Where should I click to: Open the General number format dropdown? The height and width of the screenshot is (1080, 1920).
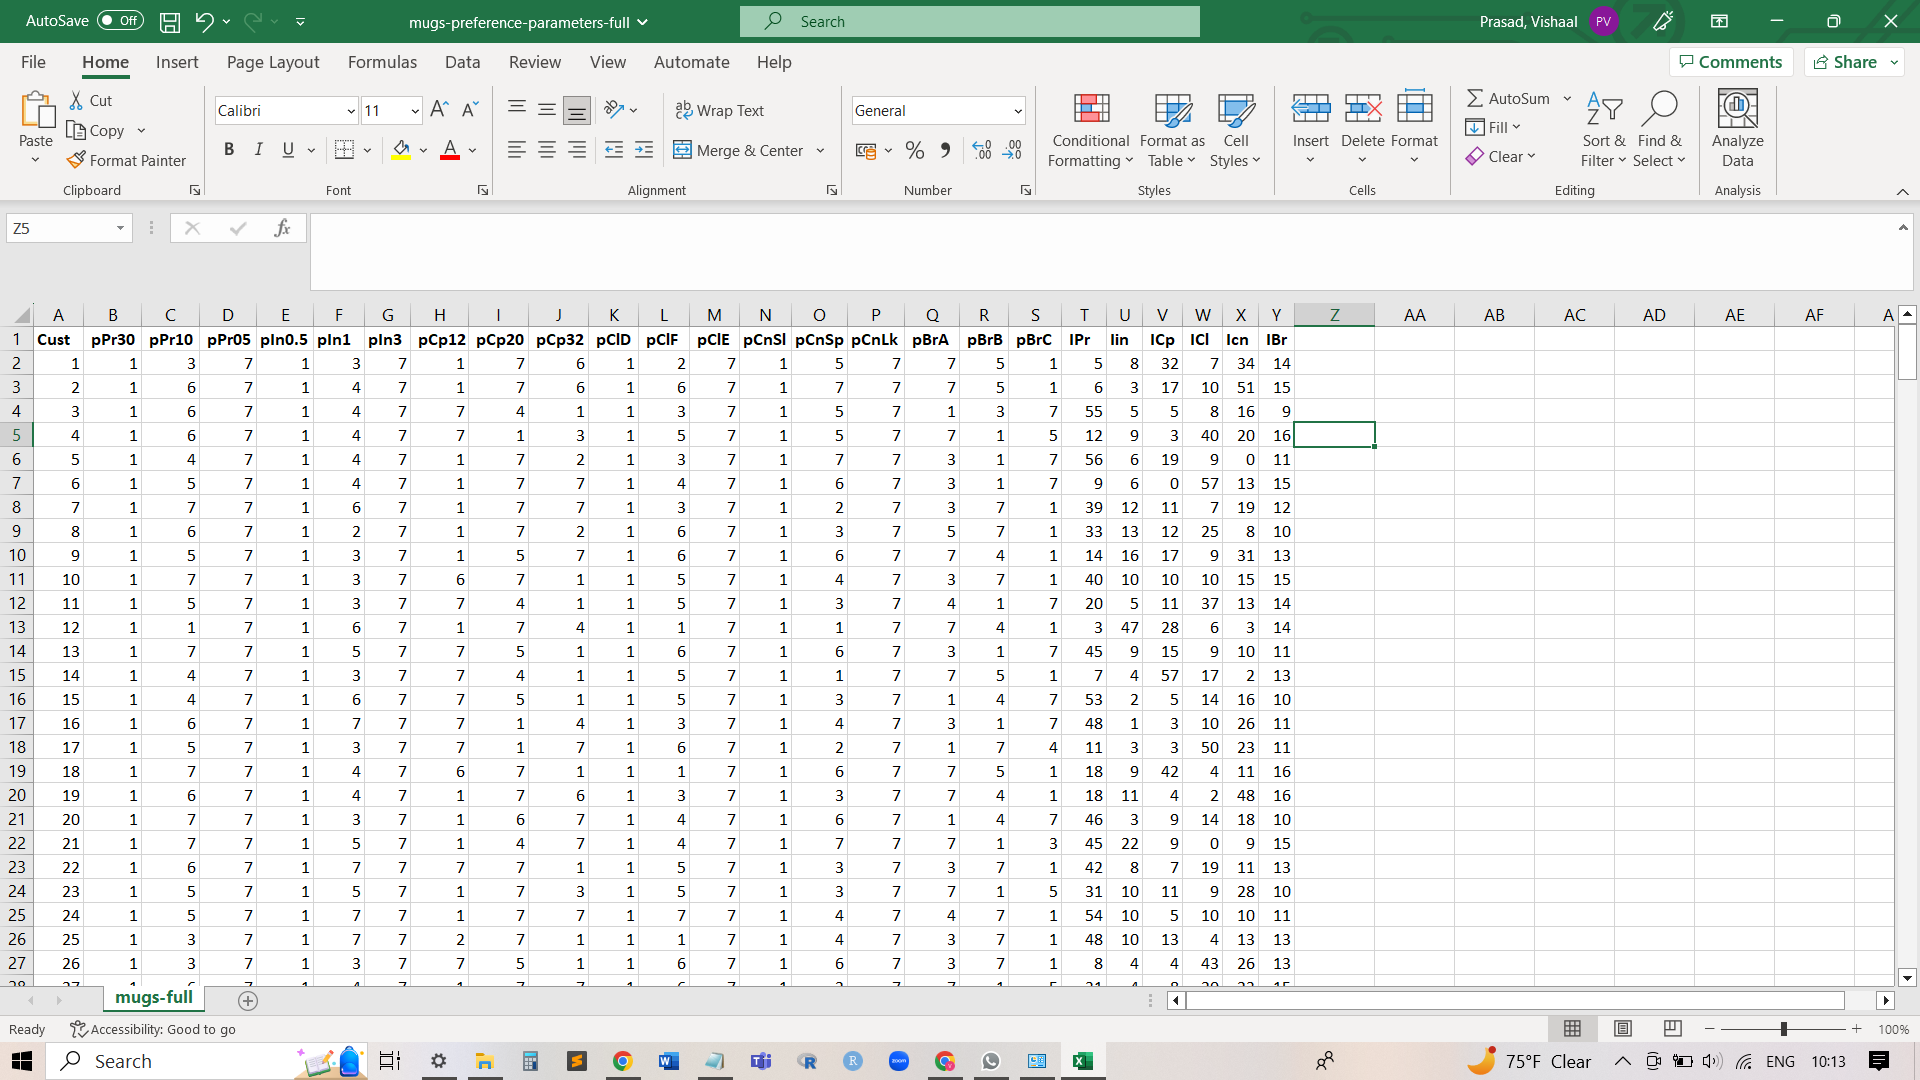point(1018,111)
